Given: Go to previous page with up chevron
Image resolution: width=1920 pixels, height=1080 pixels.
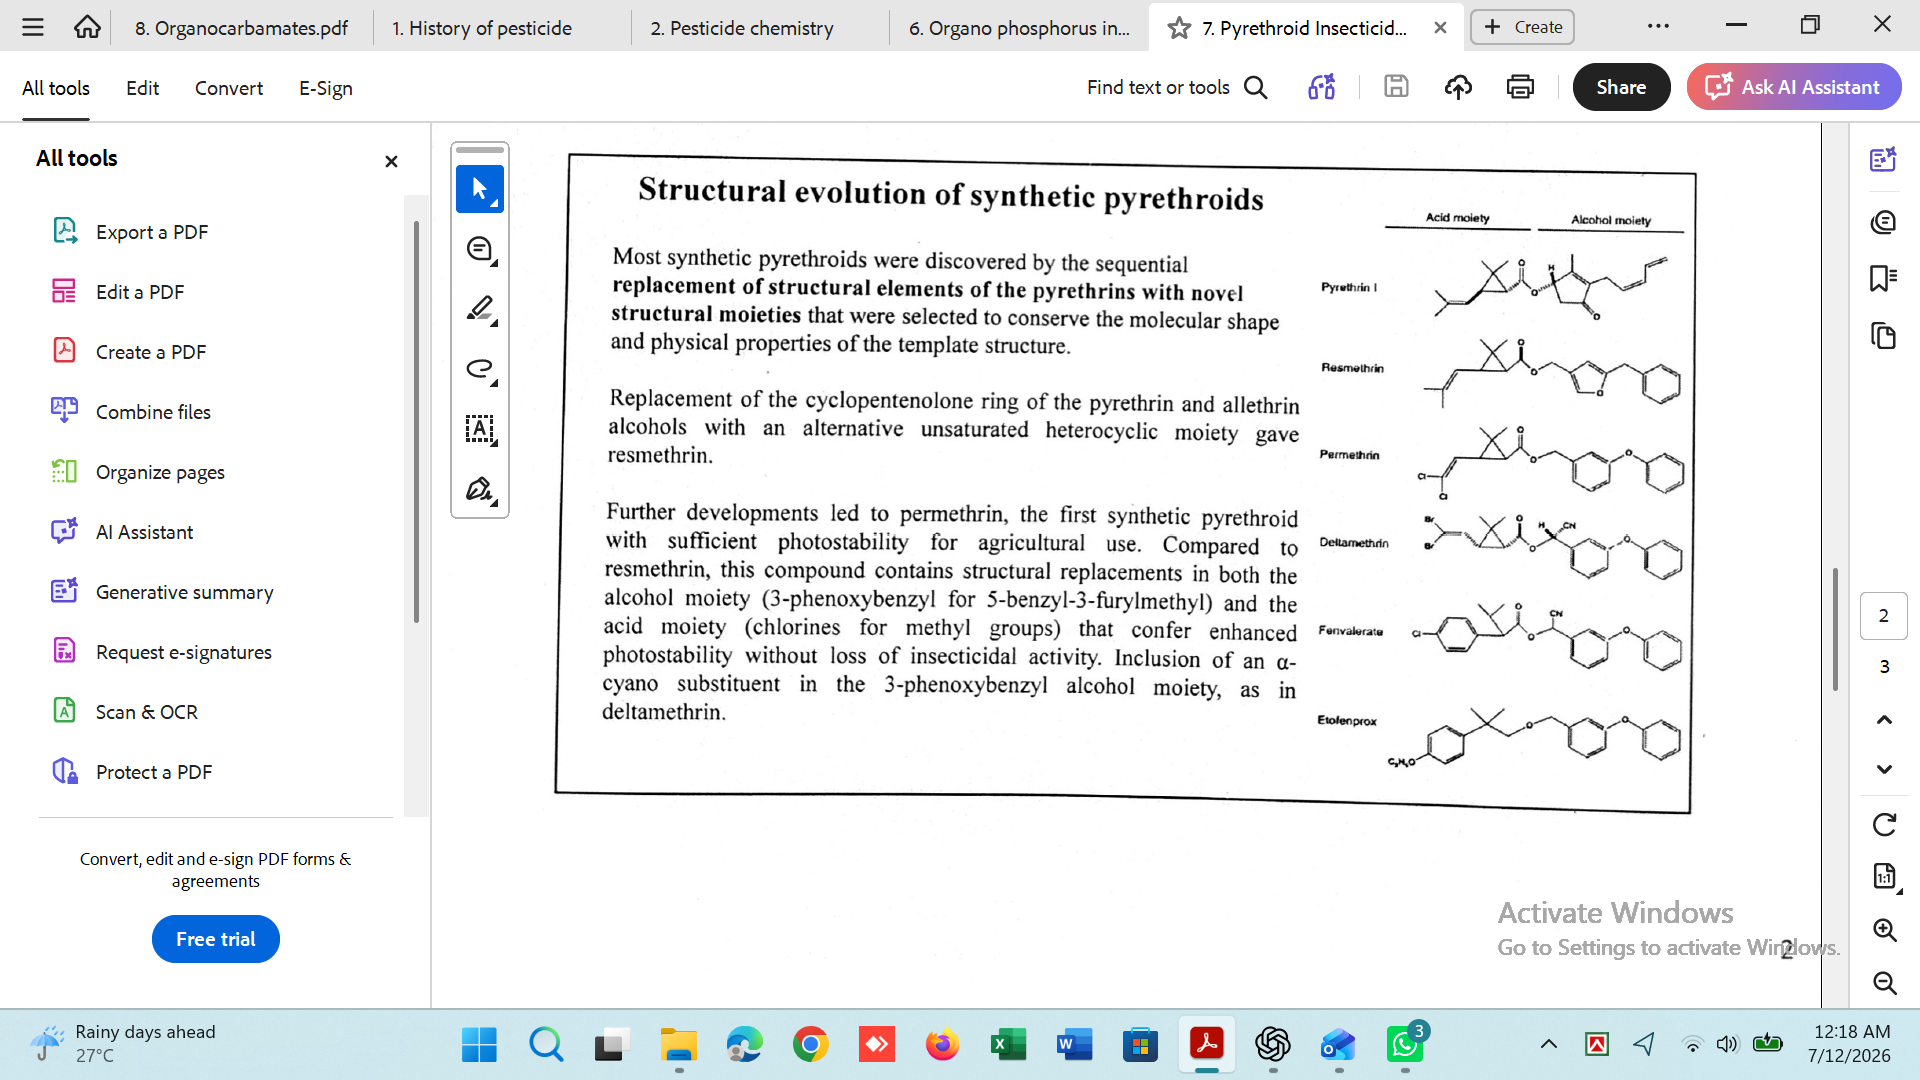Looking at the screenshot, I should [x=1884, y=720].
